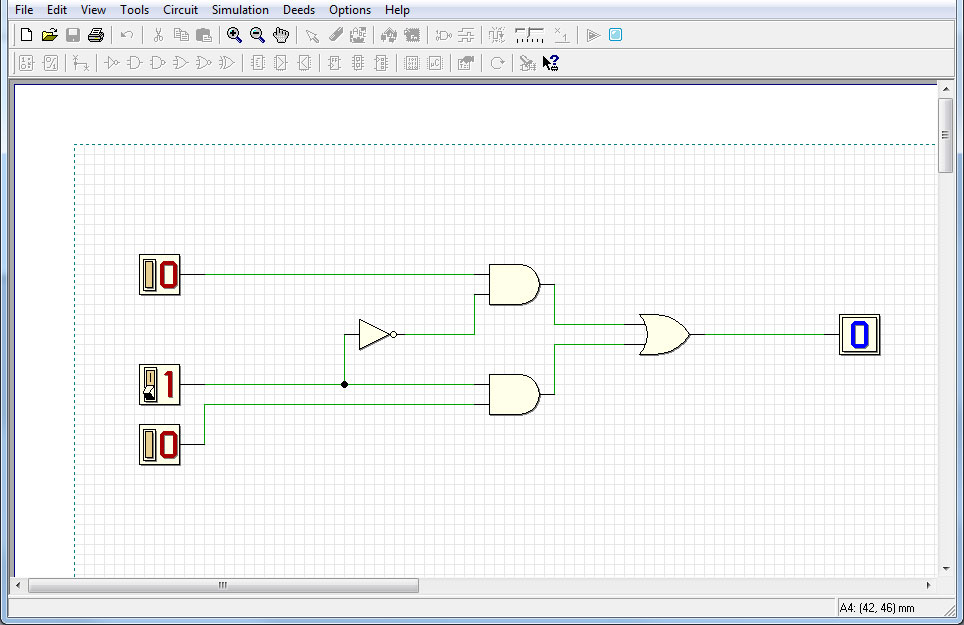Click the scroll left arrow
The image size is (964, 625).
tap(18, 585)
